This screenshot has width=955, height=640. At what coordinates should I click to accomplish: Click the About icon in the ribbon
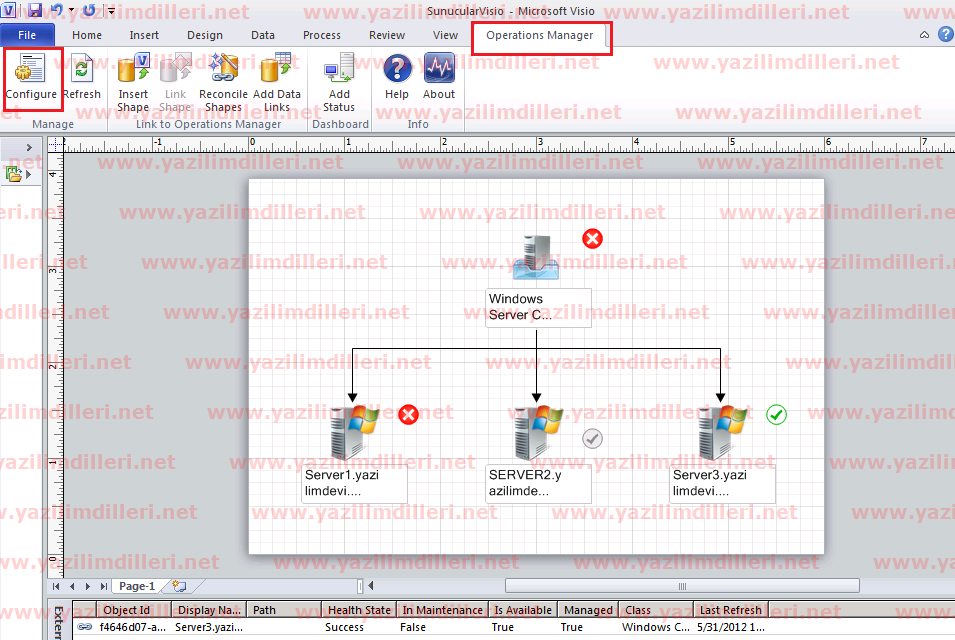439,77
